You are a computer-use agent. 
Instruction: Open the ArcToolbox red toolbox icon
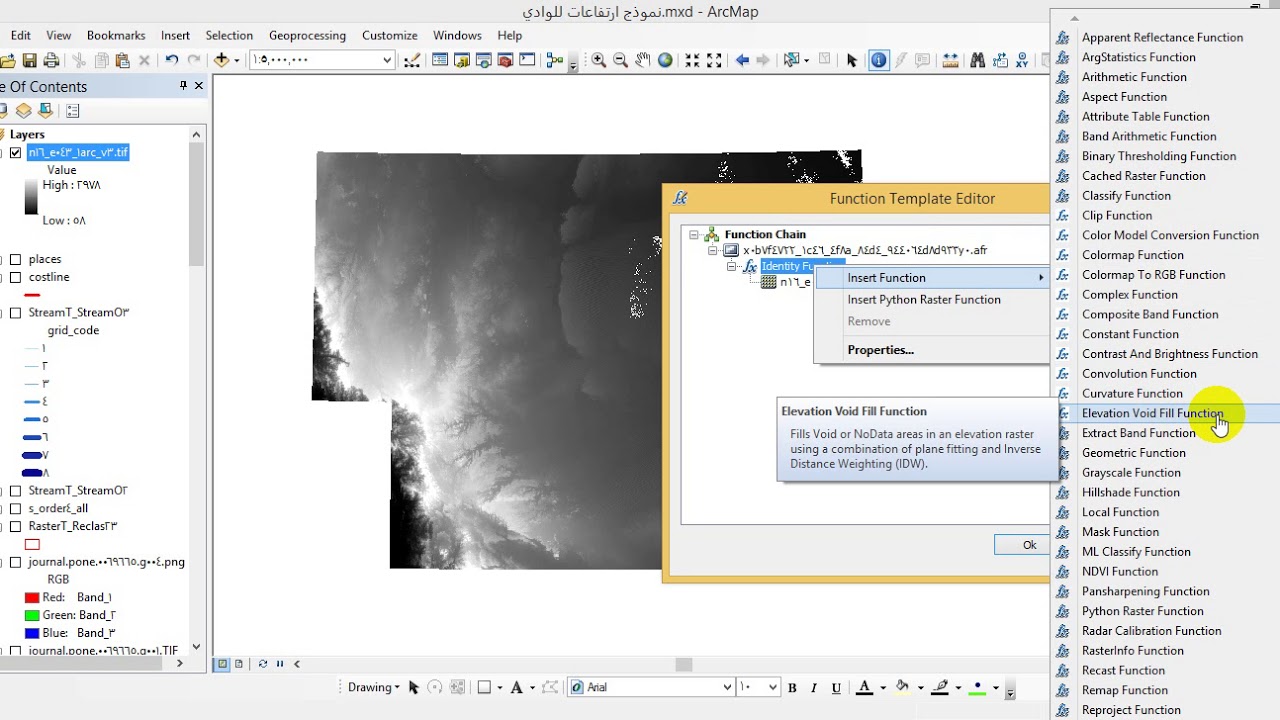point(505,60)
